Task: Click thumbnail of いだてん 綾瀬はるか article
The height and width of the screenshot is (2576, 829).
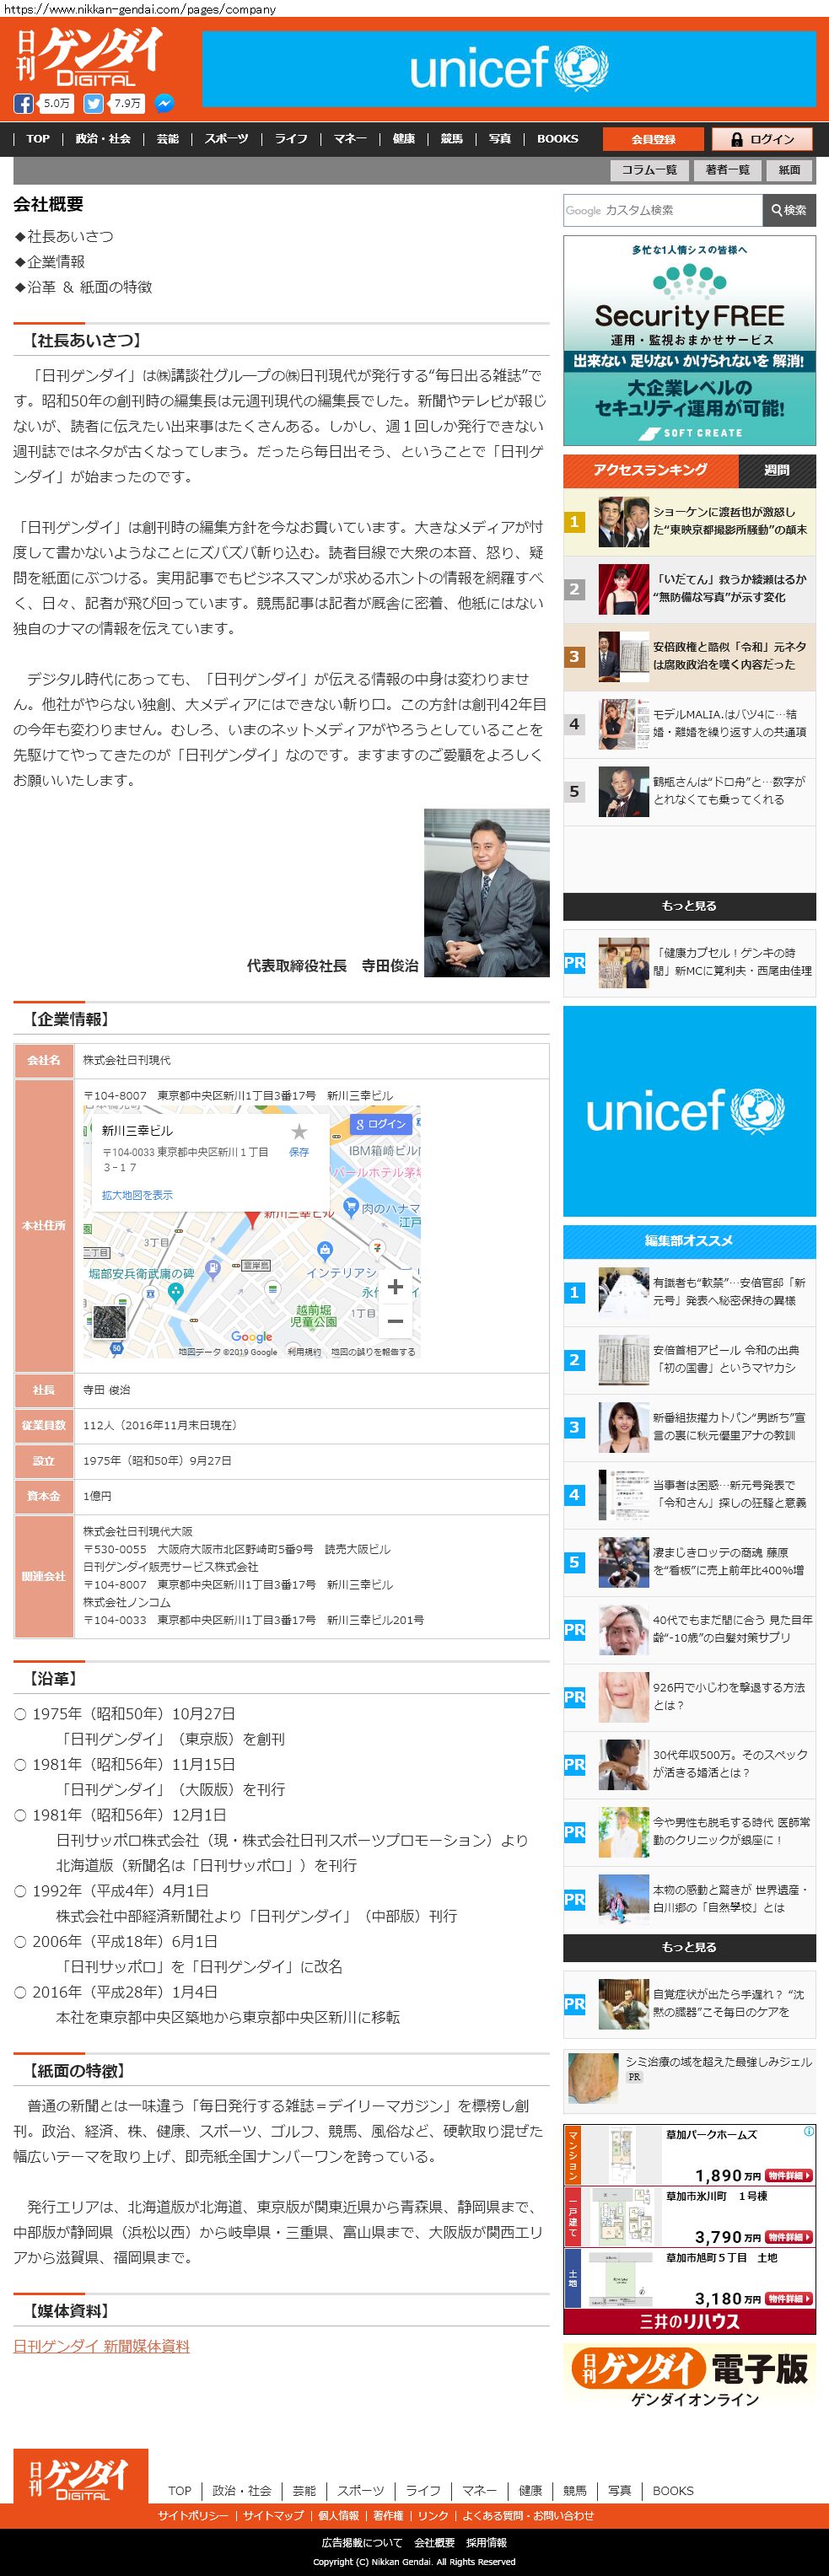Action: pyautogui.click(x=624, y=589)
